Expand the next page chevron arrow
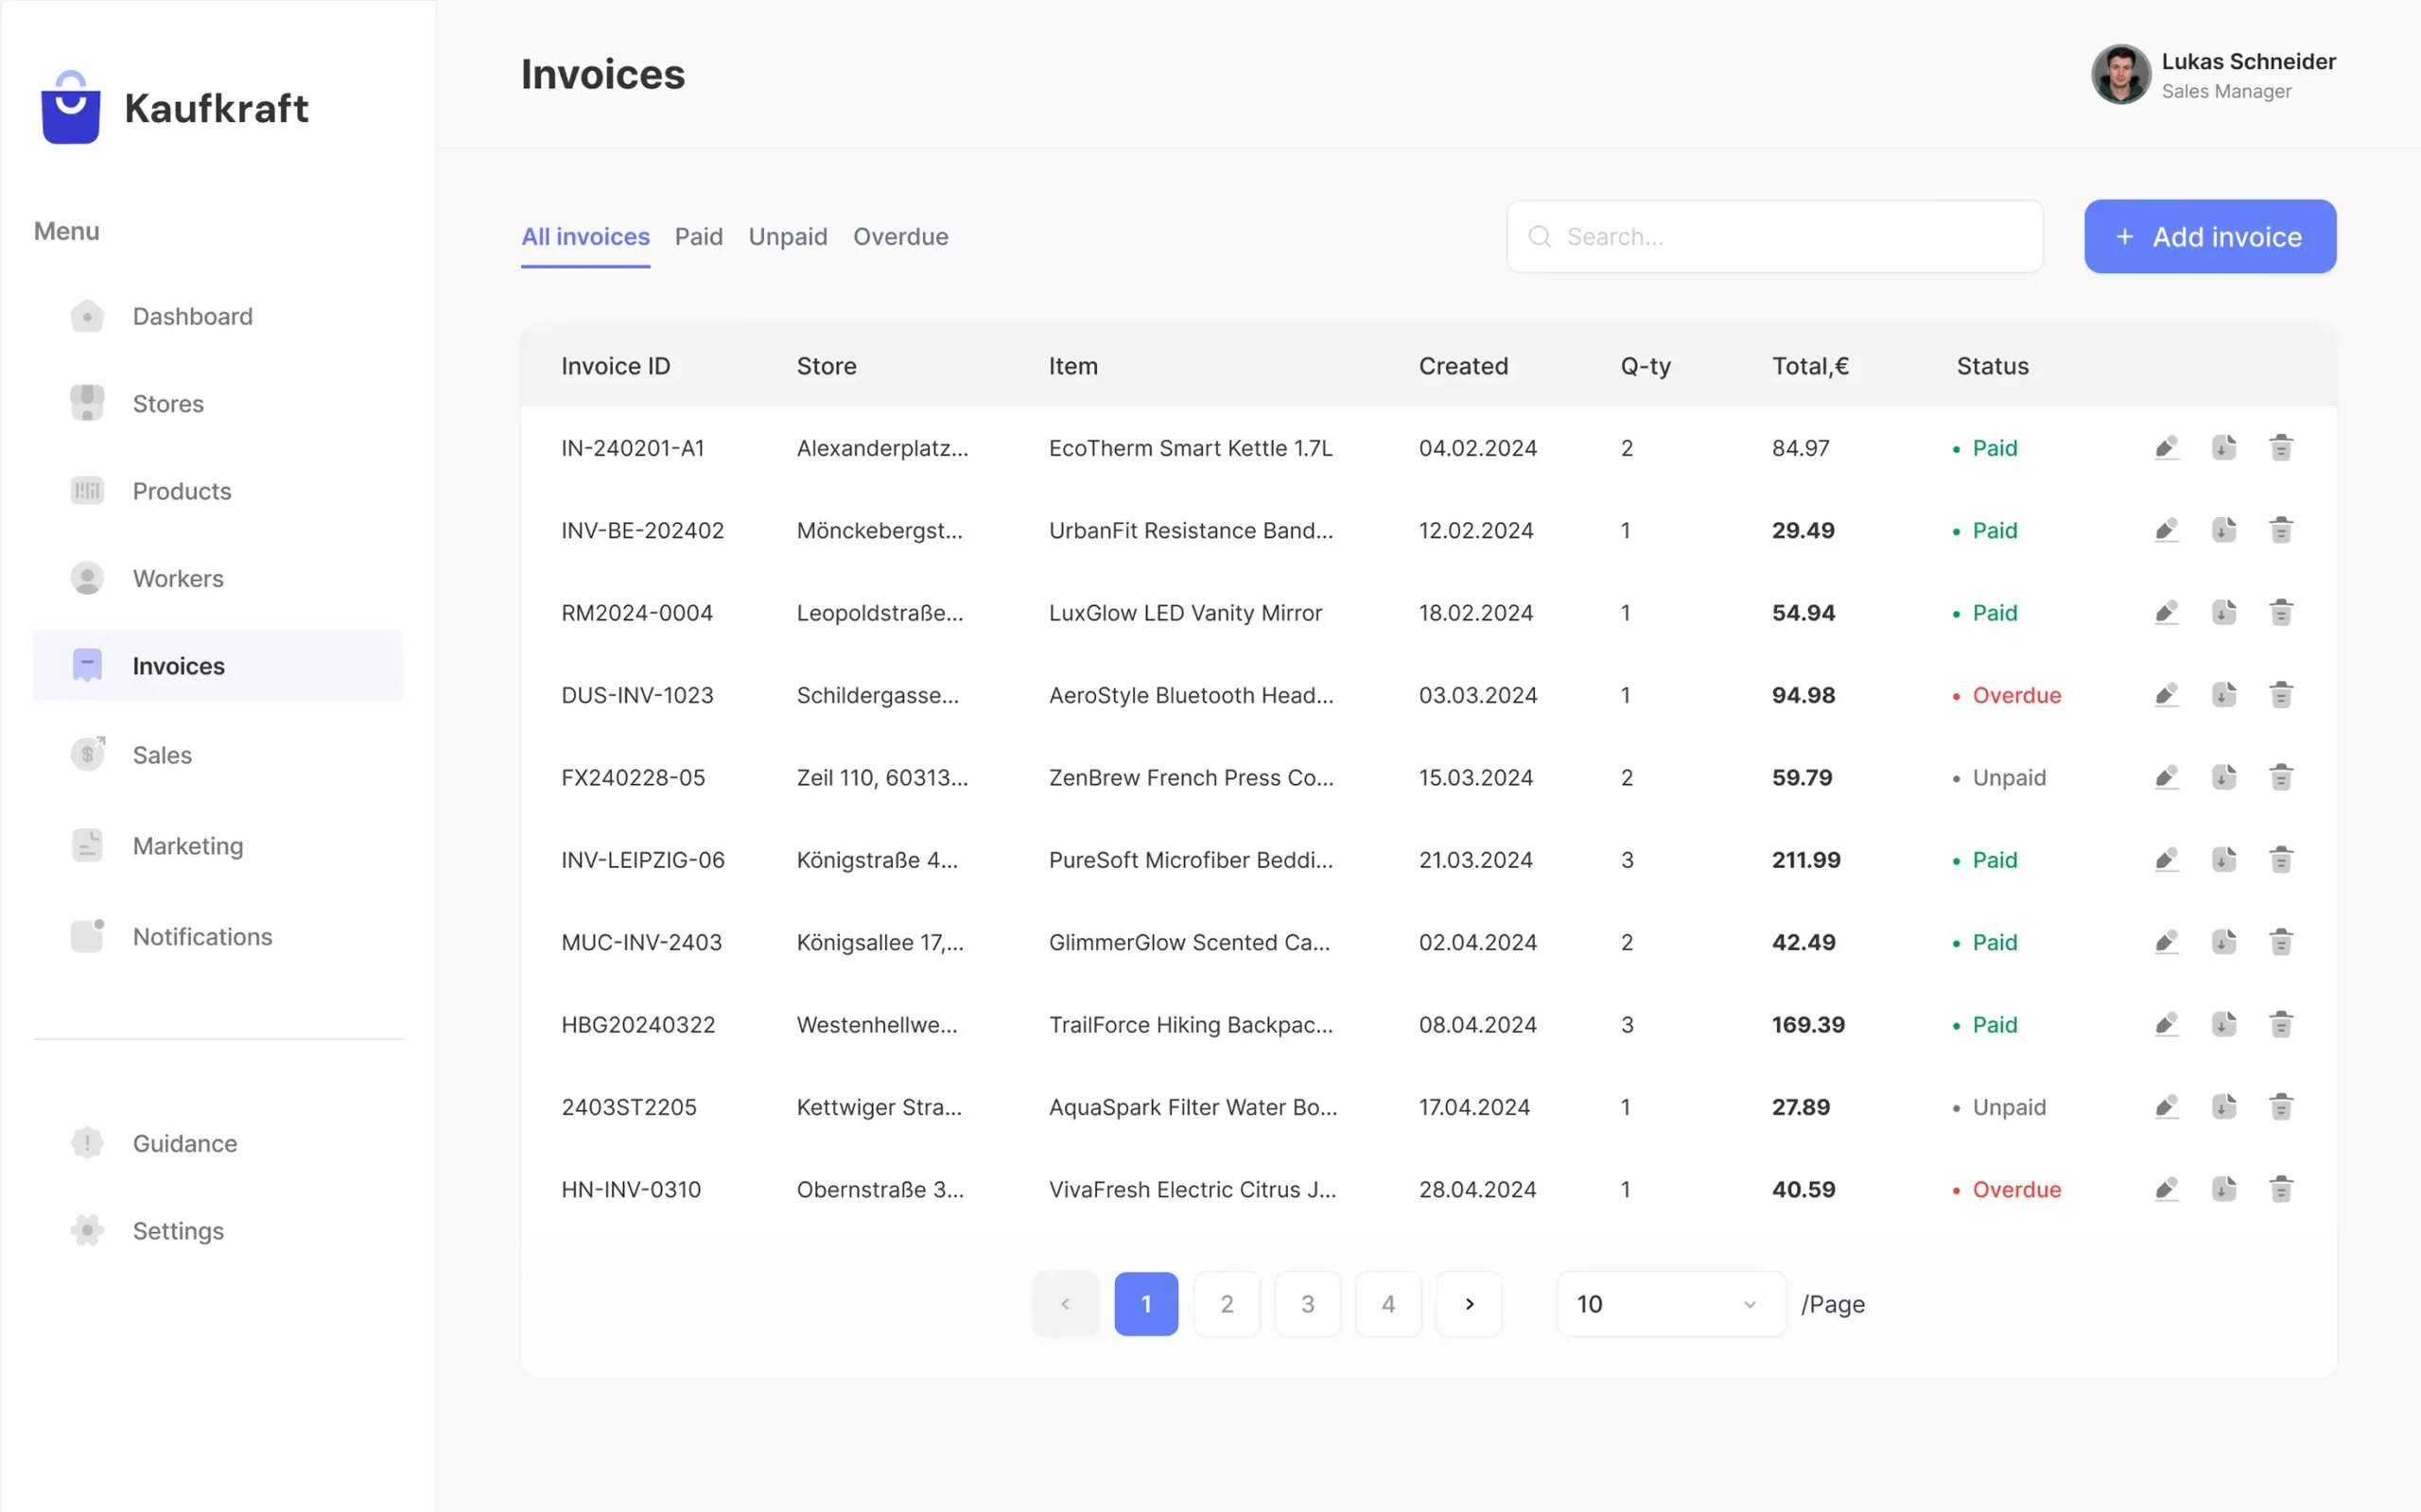This screenshot has height=1512, width=2421. point(1468,1303)
